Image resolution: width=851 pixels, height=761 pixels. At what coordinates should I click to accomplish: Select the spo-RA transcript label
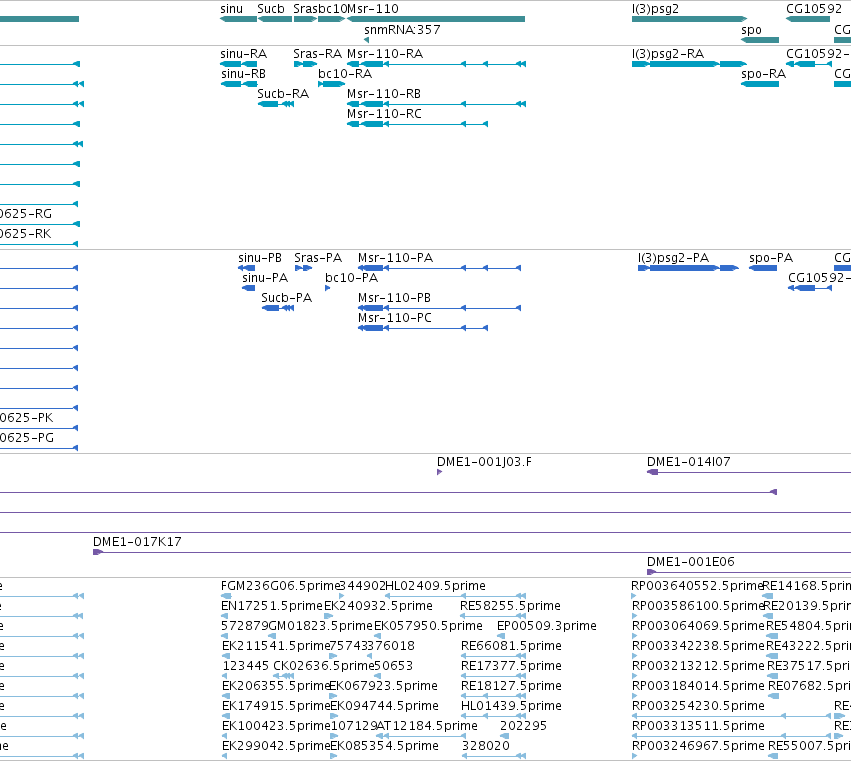[764, 74]
